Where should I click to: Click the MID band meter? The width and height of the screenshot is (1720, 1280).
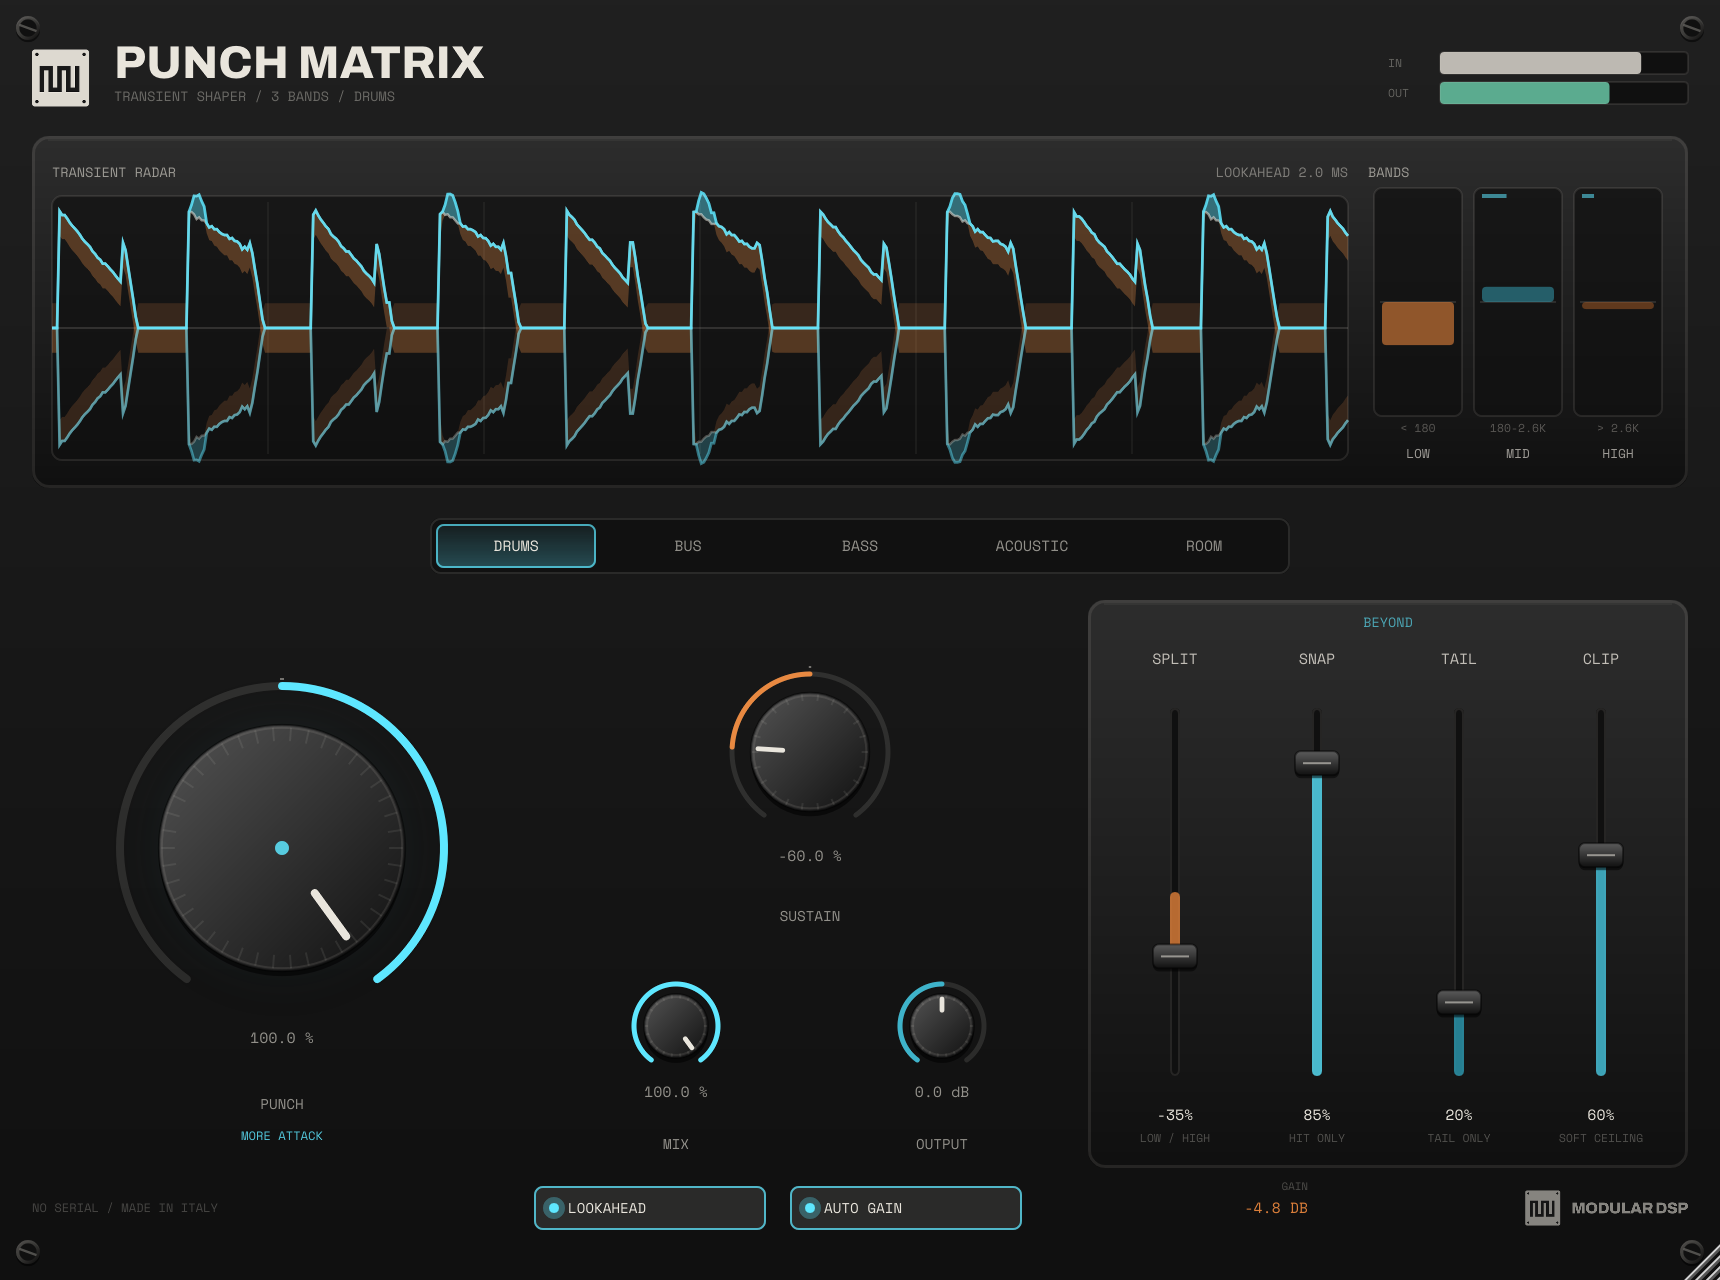pyautogui.click(x=1518, y=302)
